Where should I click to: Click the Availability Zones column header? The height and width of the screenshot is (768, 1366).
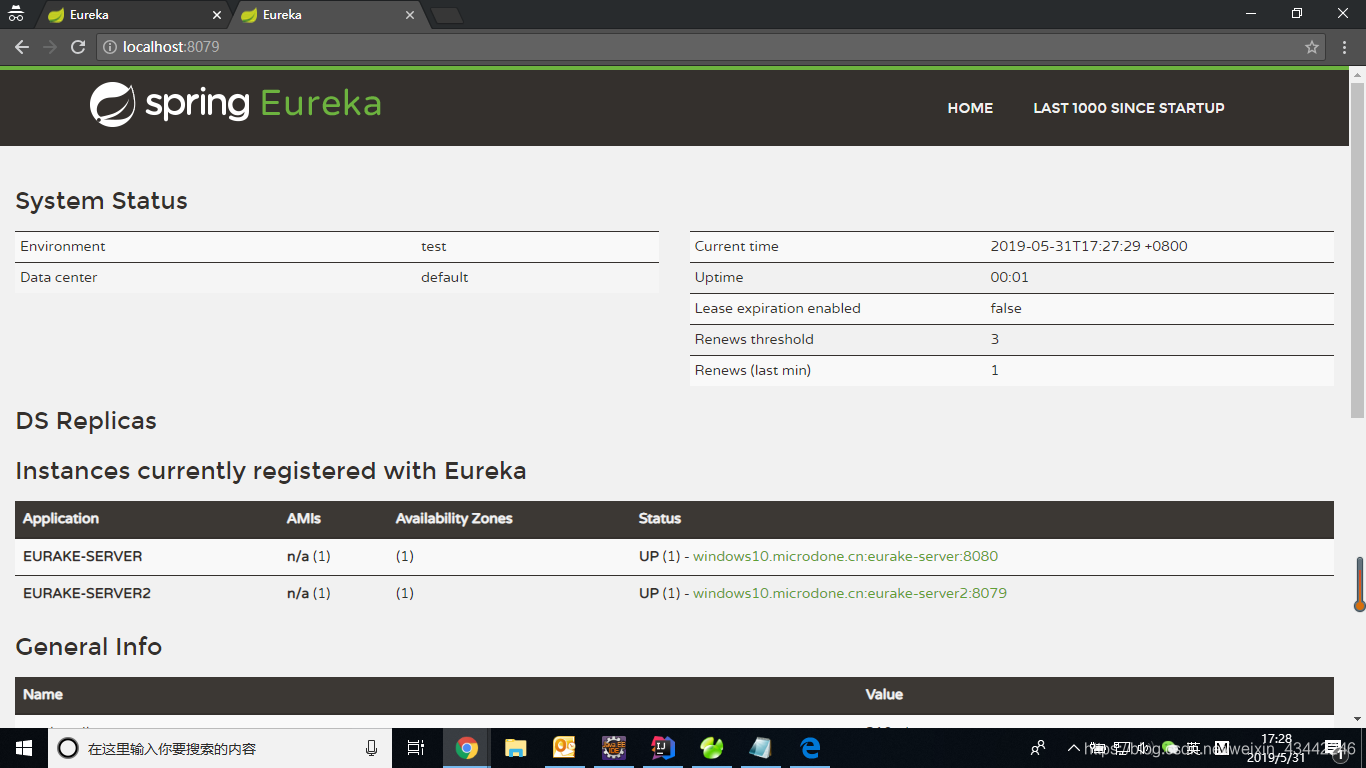454,519
